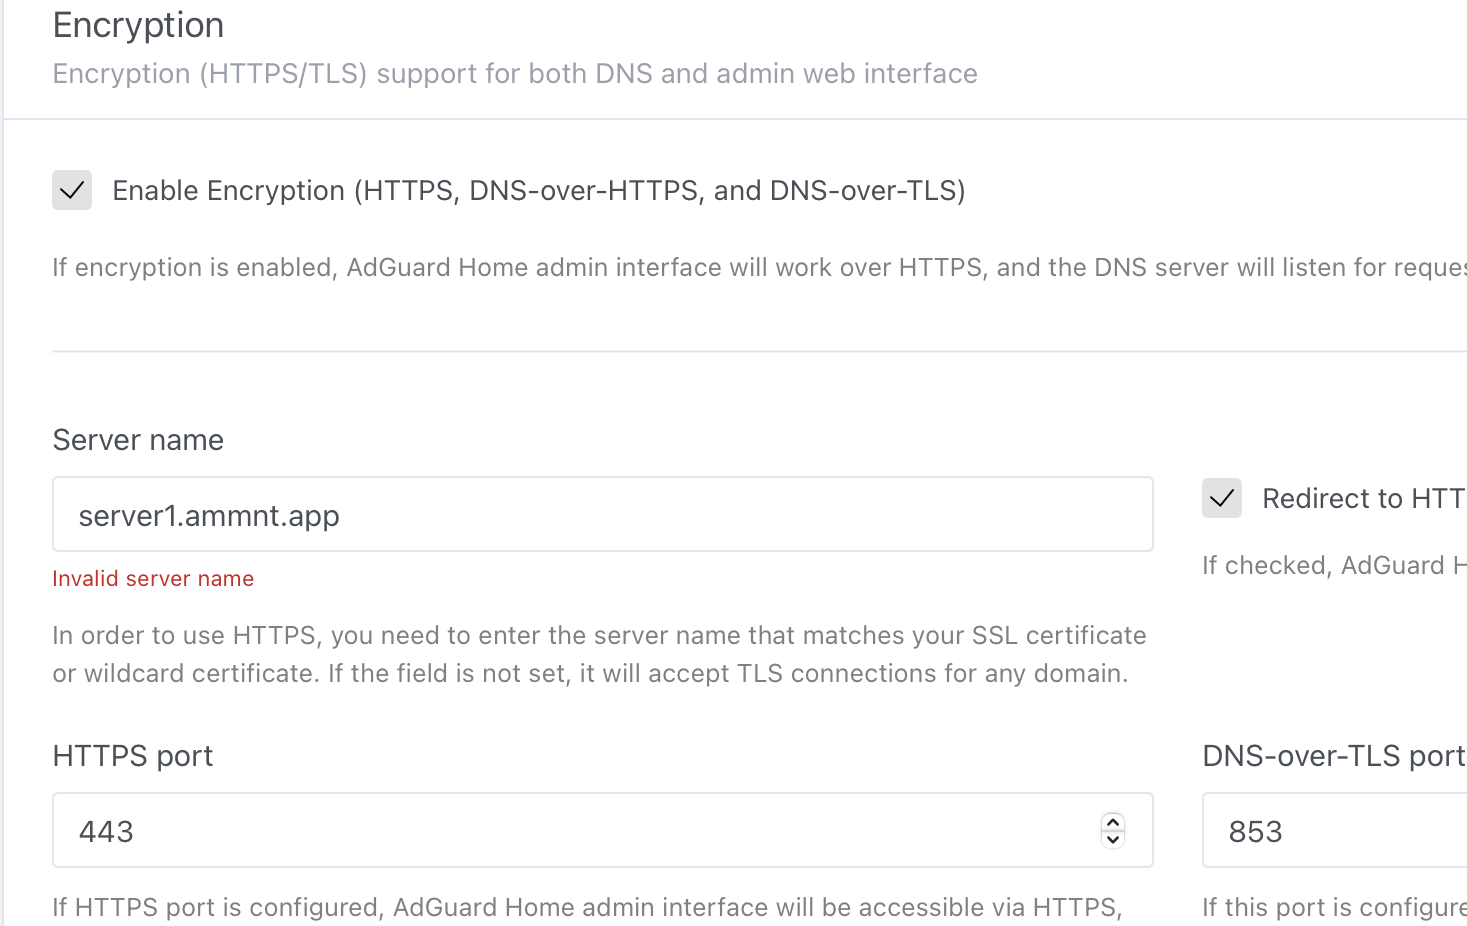This screenshot has height=926, width=1467.
Task: Click the 'If encryption is enabled' description
Action: click(759, 267)
